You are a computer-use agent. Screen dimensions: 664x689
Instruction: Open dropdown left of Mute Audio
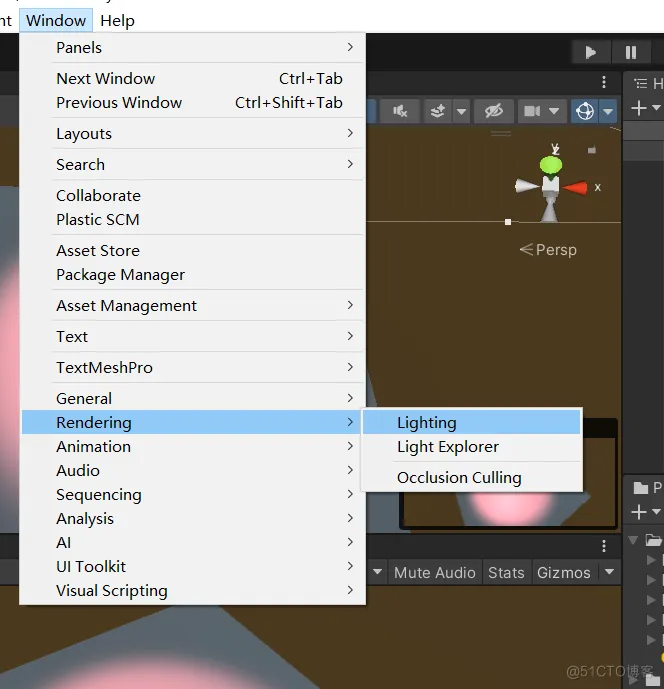377,572
